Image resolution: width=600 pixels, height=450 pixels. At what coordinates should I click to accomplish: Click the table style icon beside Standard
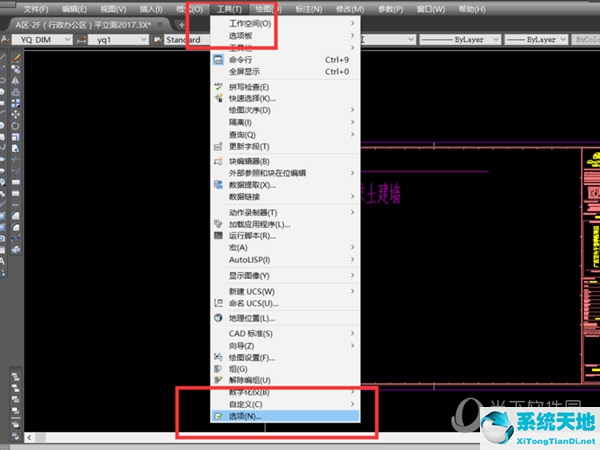157,39
